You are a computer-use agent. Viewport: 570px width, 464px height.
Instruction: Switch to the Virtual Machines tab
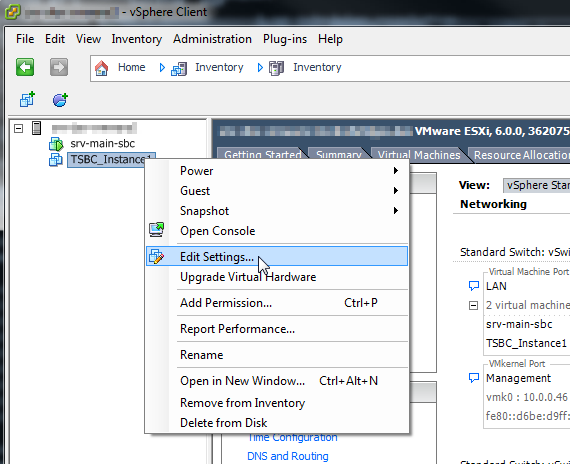(419, 155)
